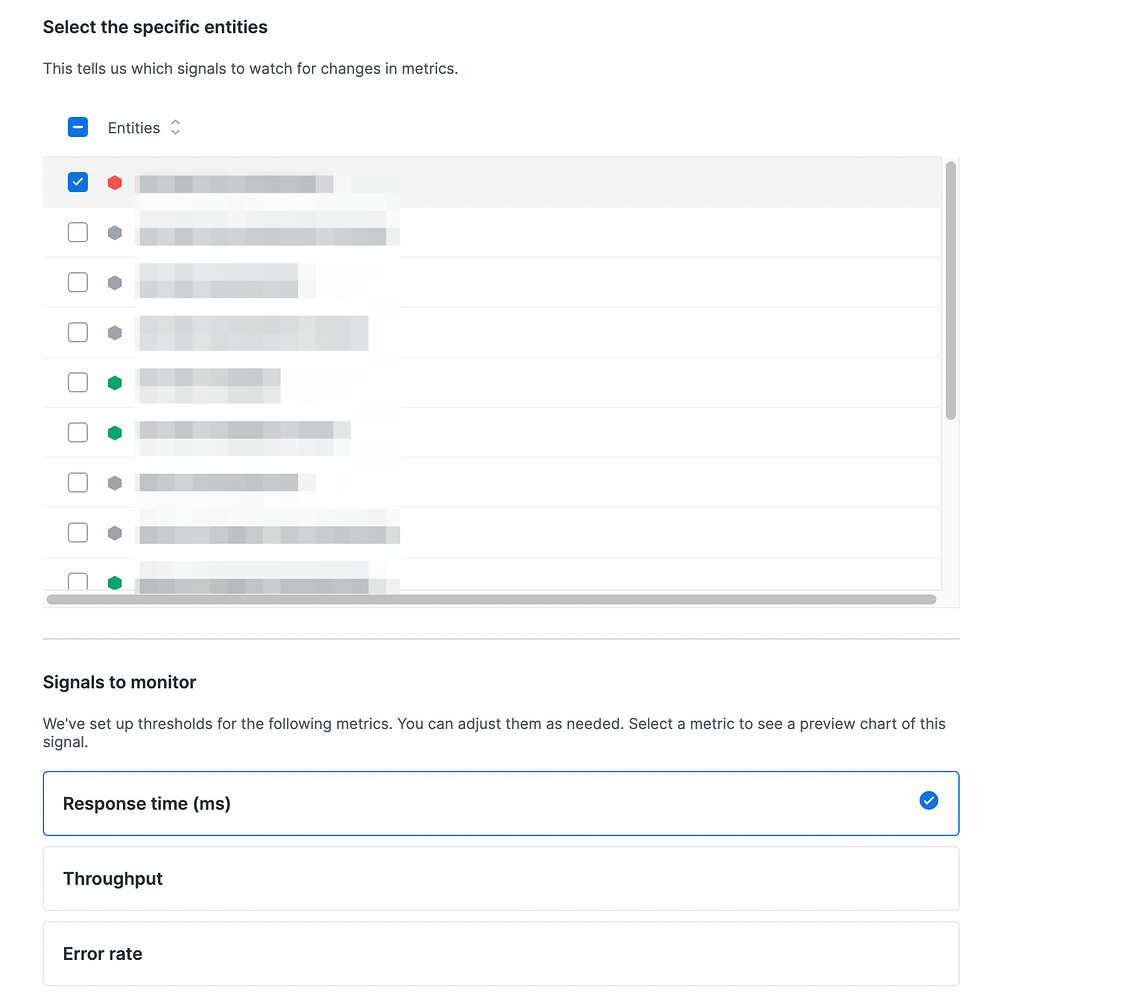1142x1000 pixels.
Task: Tick the checkbox beside the fifth entity
Action: pyautogui.click(x=78, y=382)
